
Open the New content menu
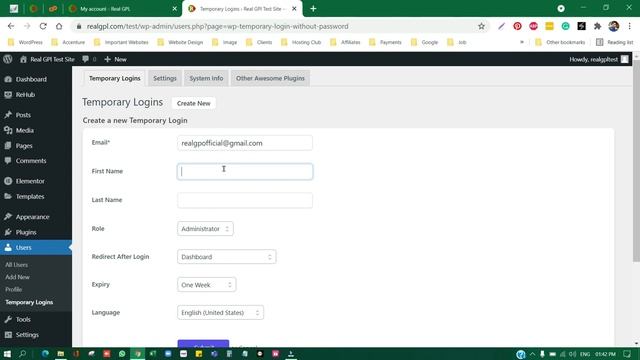(116, 59)
